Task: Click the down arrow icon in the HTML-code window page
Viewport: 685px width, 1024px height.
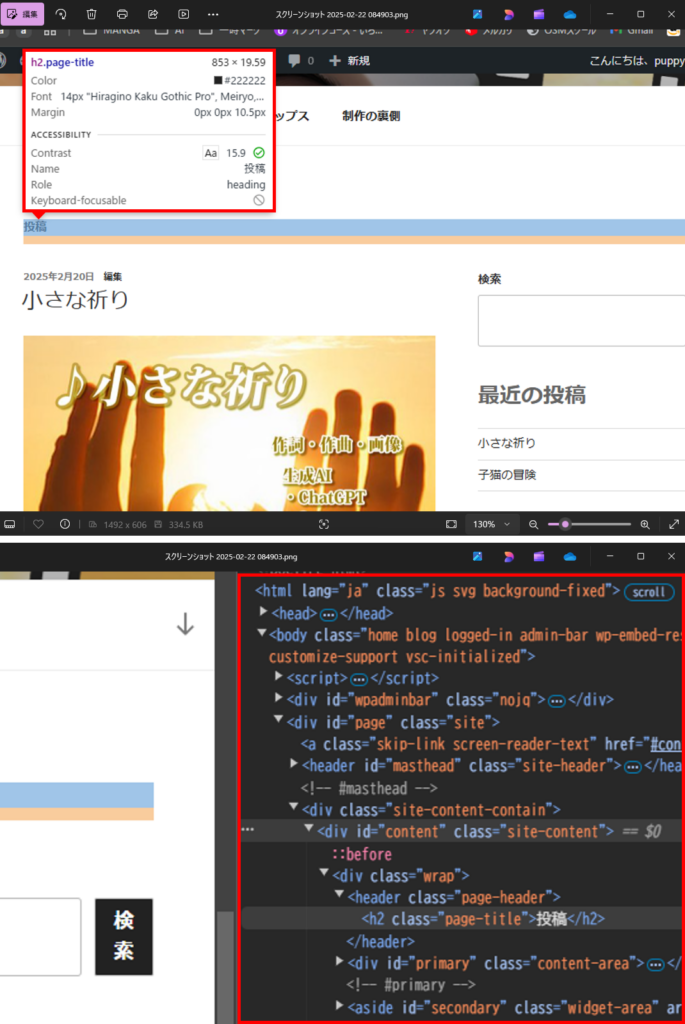Action: 185,624
